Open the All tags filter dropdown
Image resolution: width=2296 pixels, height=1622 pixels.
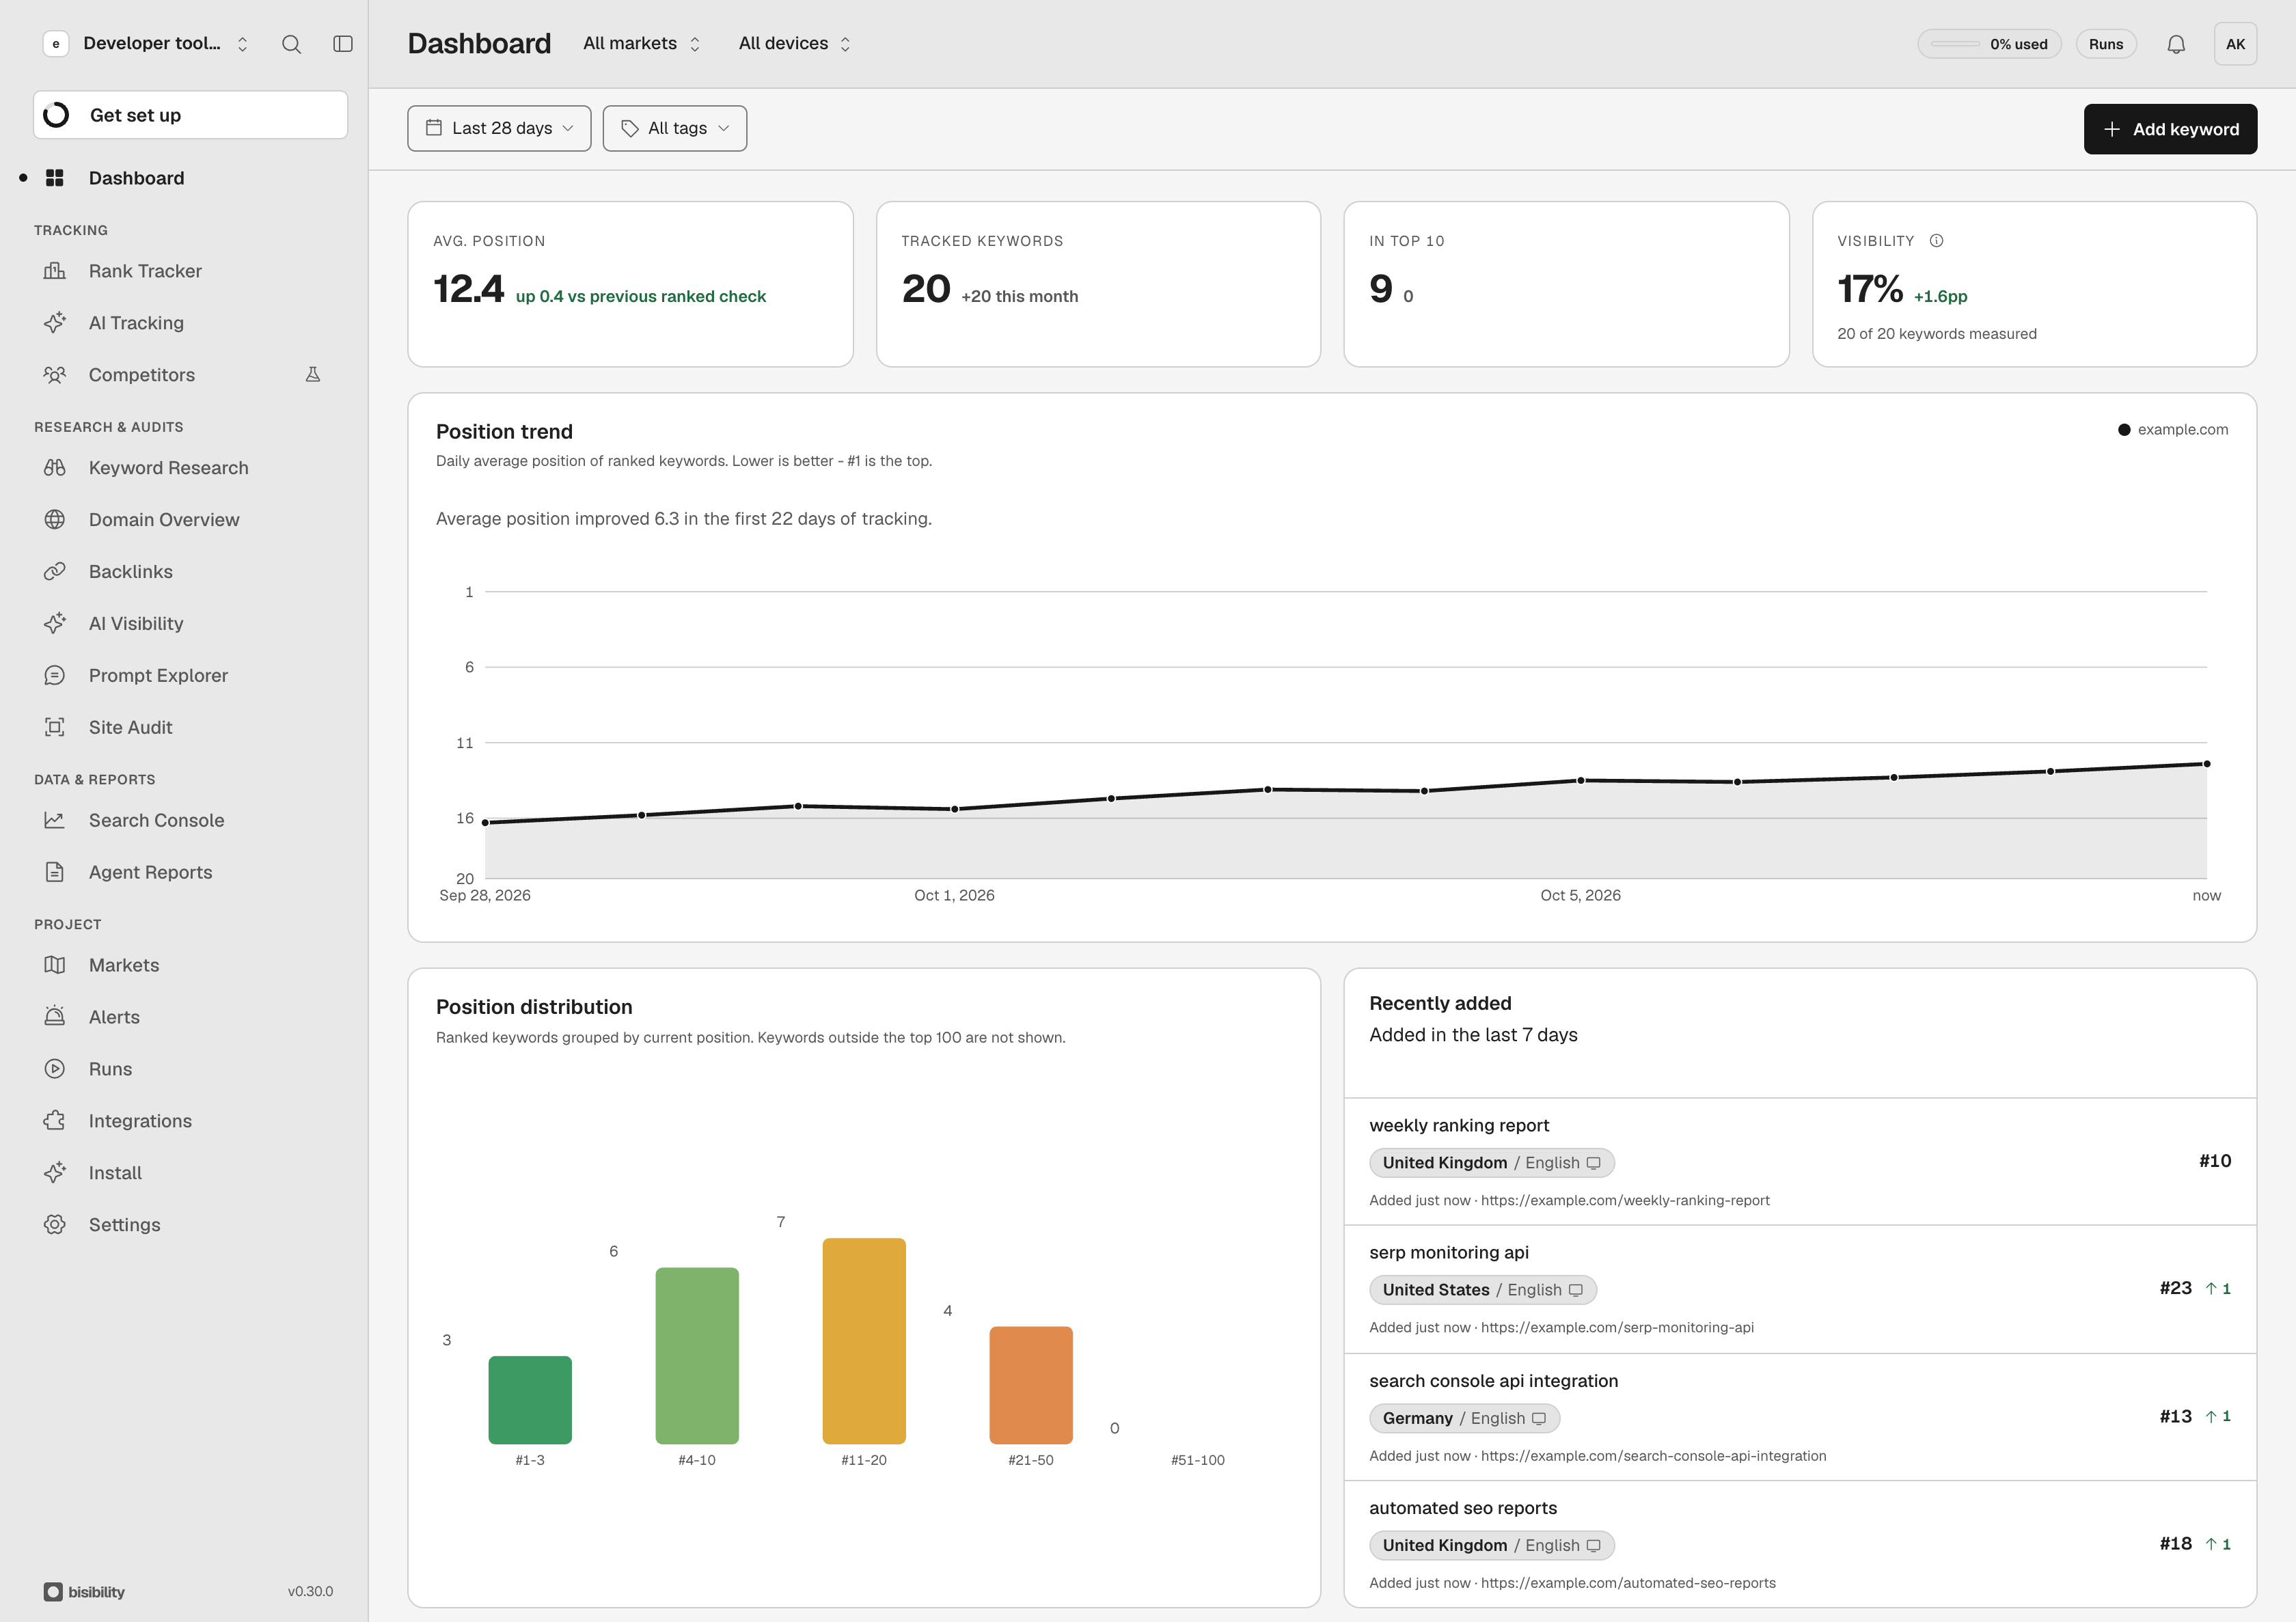pos(675,128)
